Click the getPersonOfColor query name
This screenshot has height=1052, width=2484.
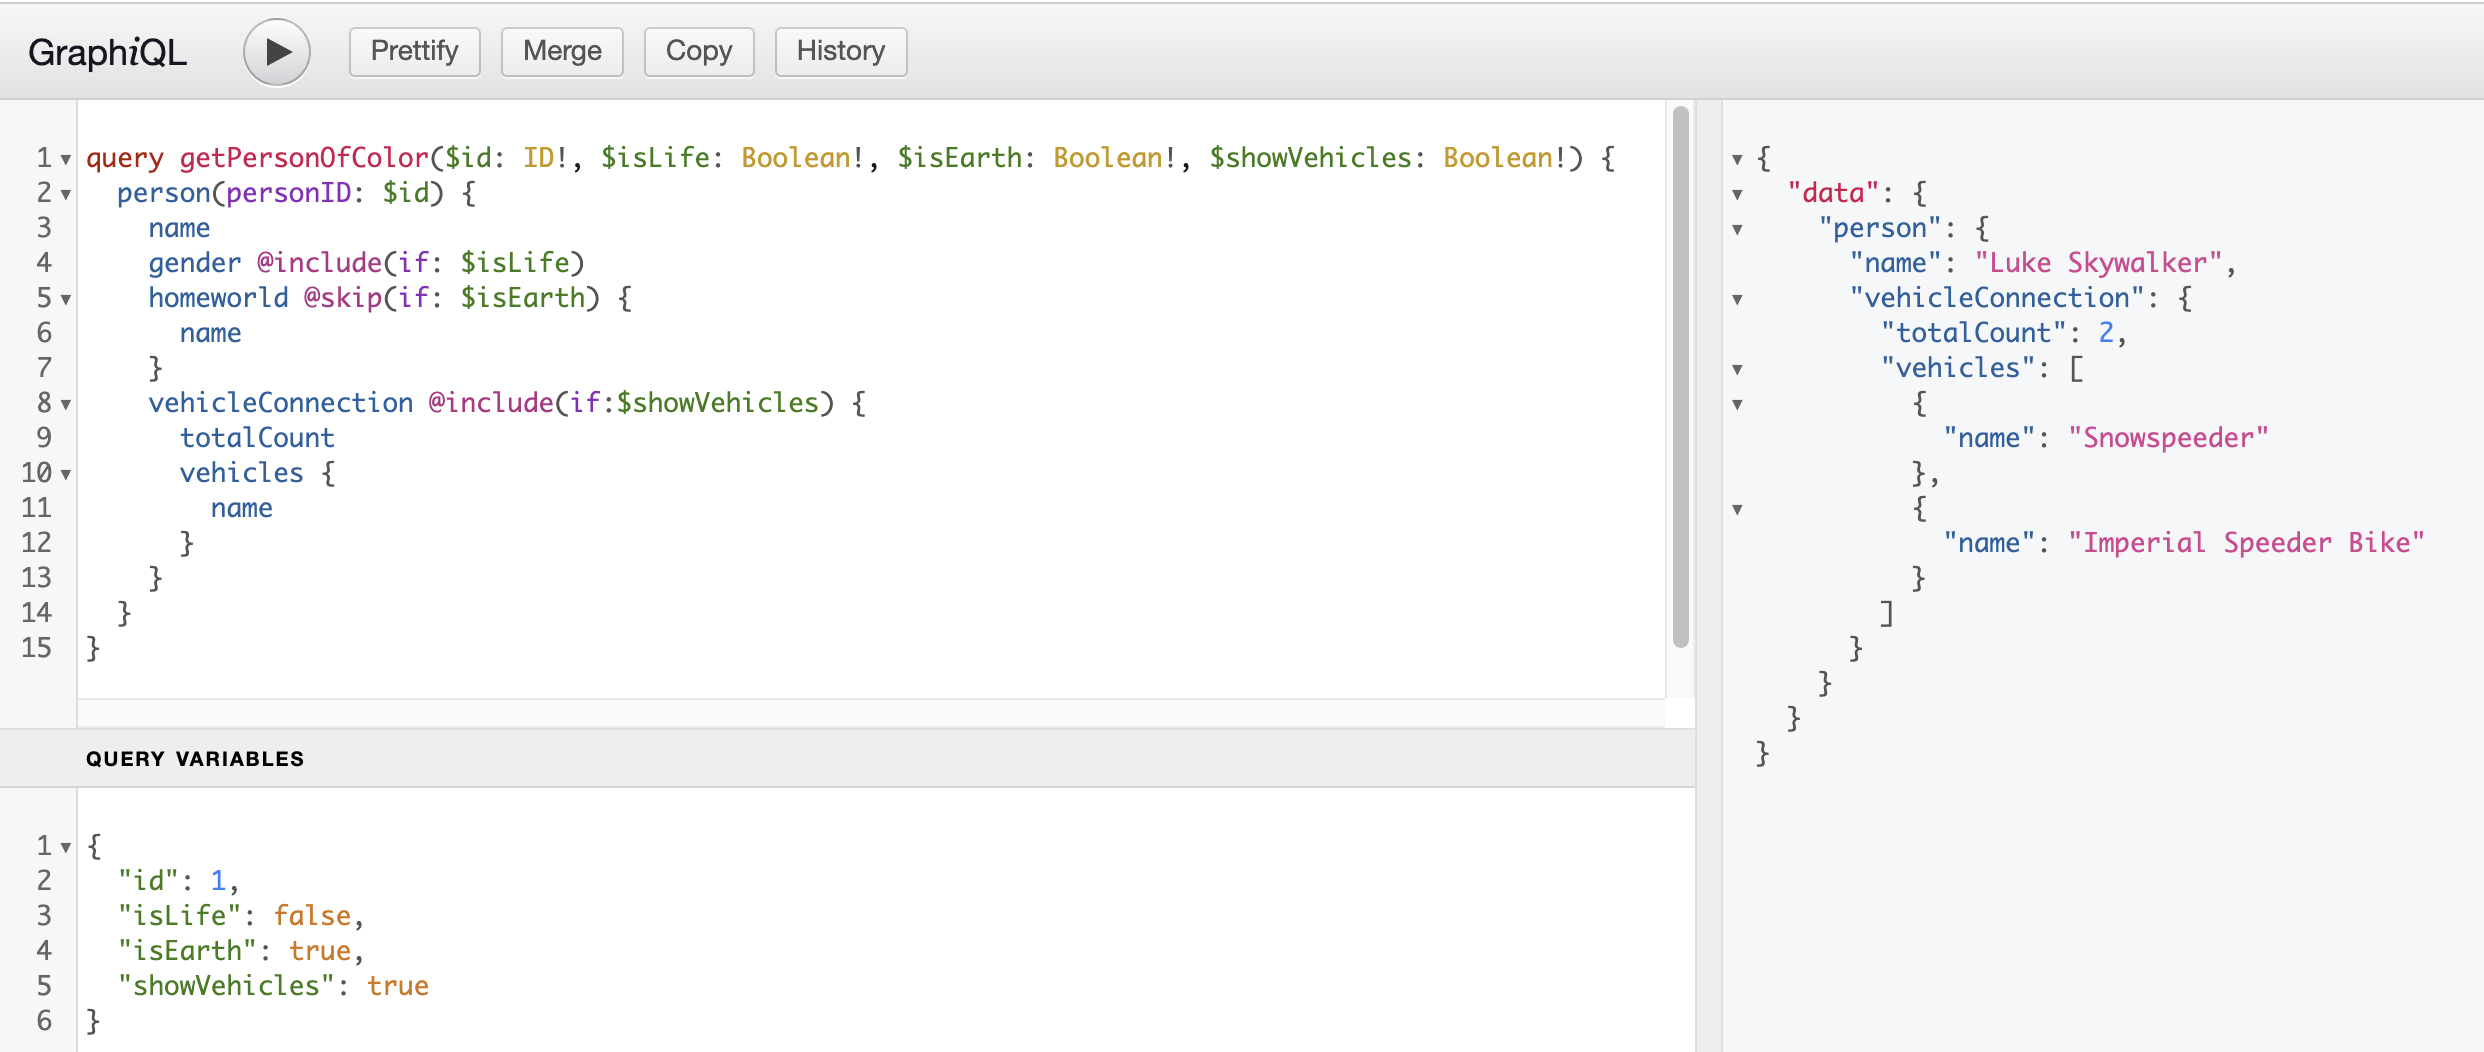point(304,158)
